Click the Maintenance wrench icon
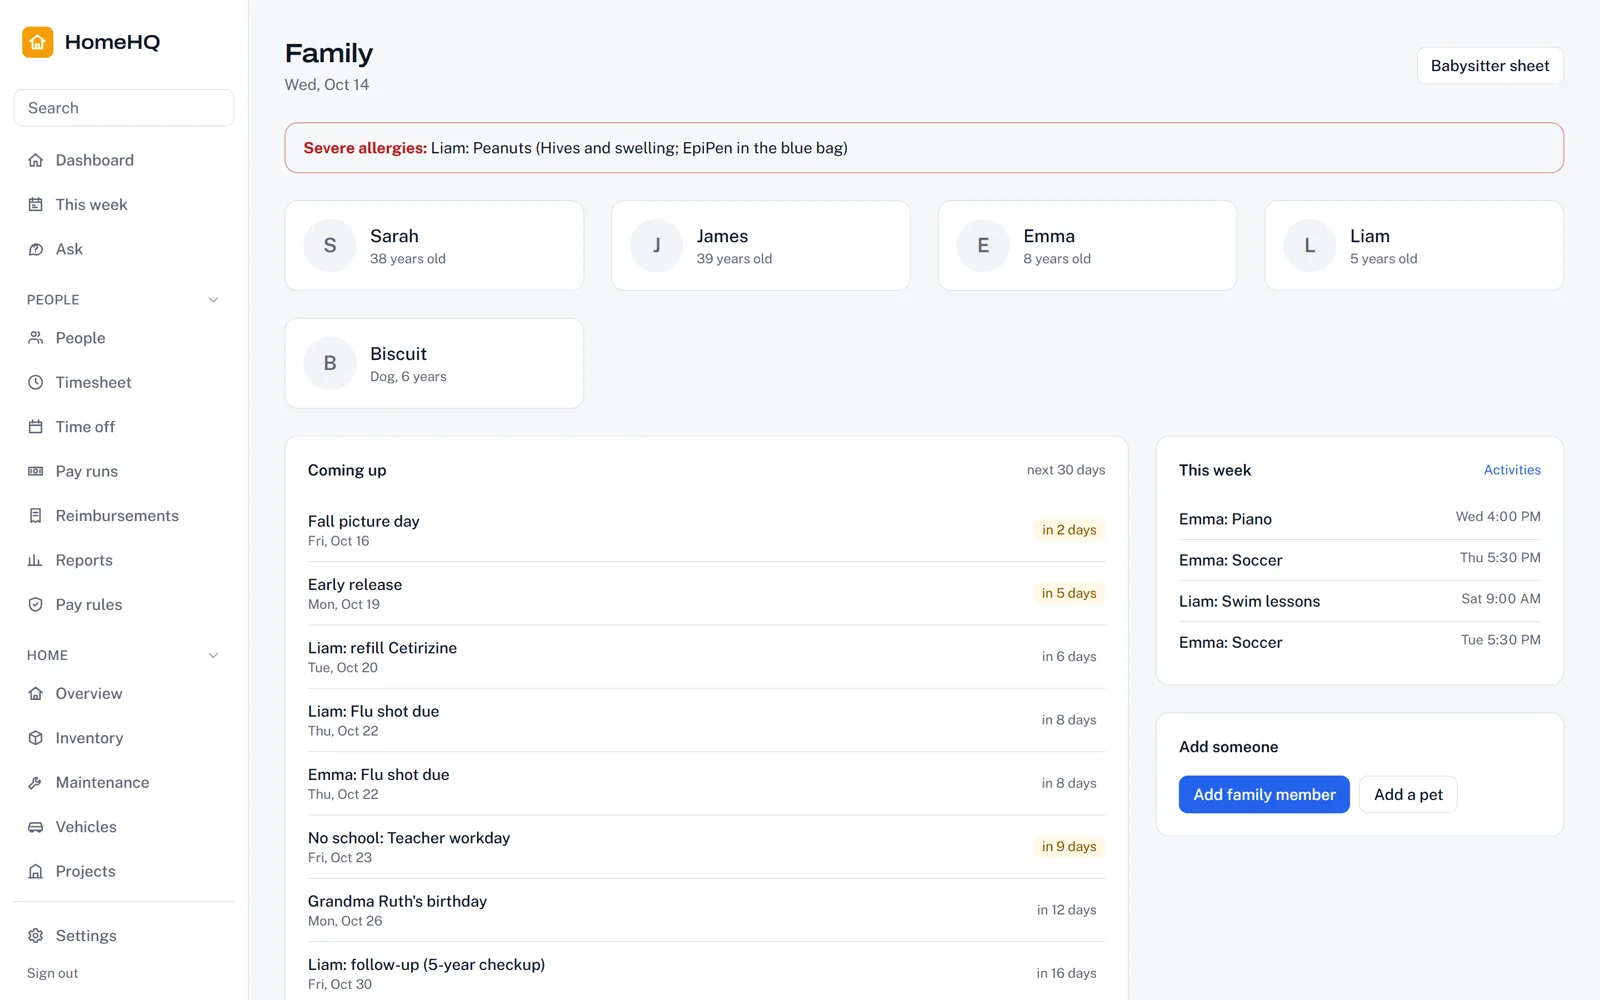The image size is (1600, 1000). [36, 783]
